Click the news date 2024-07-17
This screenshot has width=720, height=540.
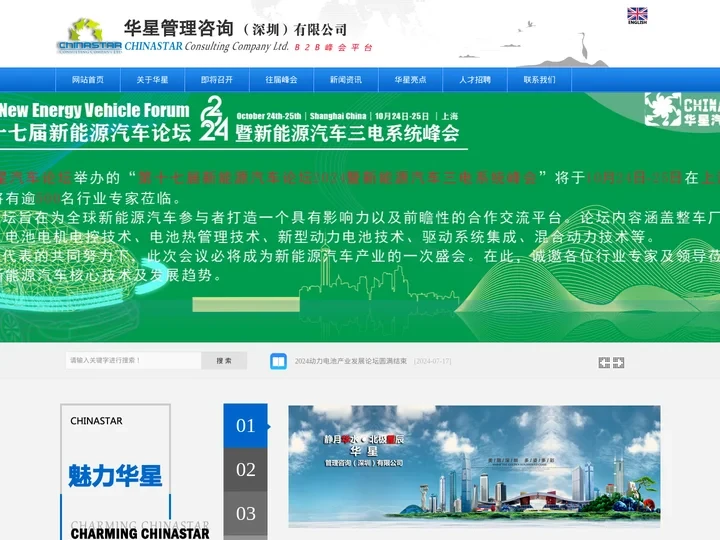pyautogui.click(x=433, y=361)
